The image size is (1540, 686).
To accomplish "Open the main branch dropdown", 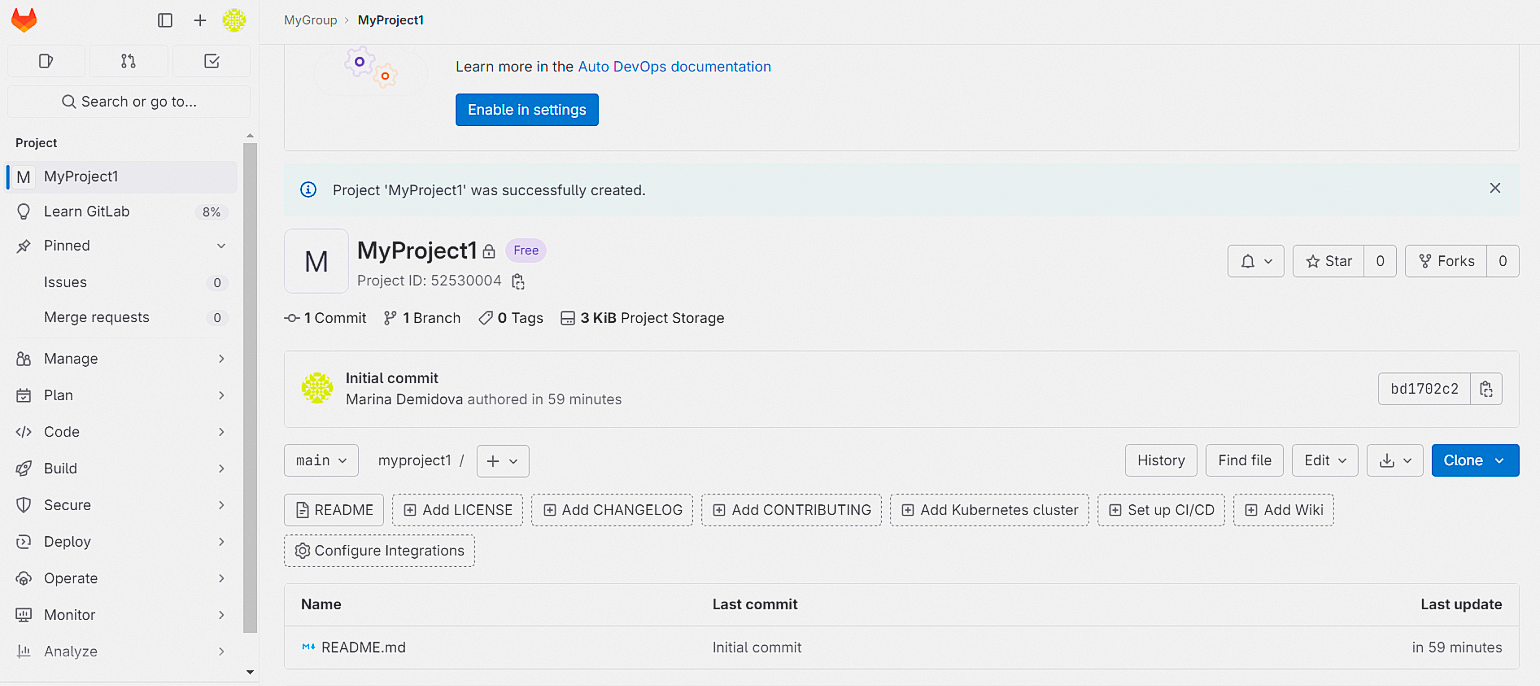I will pyautogui.click(x=321, y=460).
